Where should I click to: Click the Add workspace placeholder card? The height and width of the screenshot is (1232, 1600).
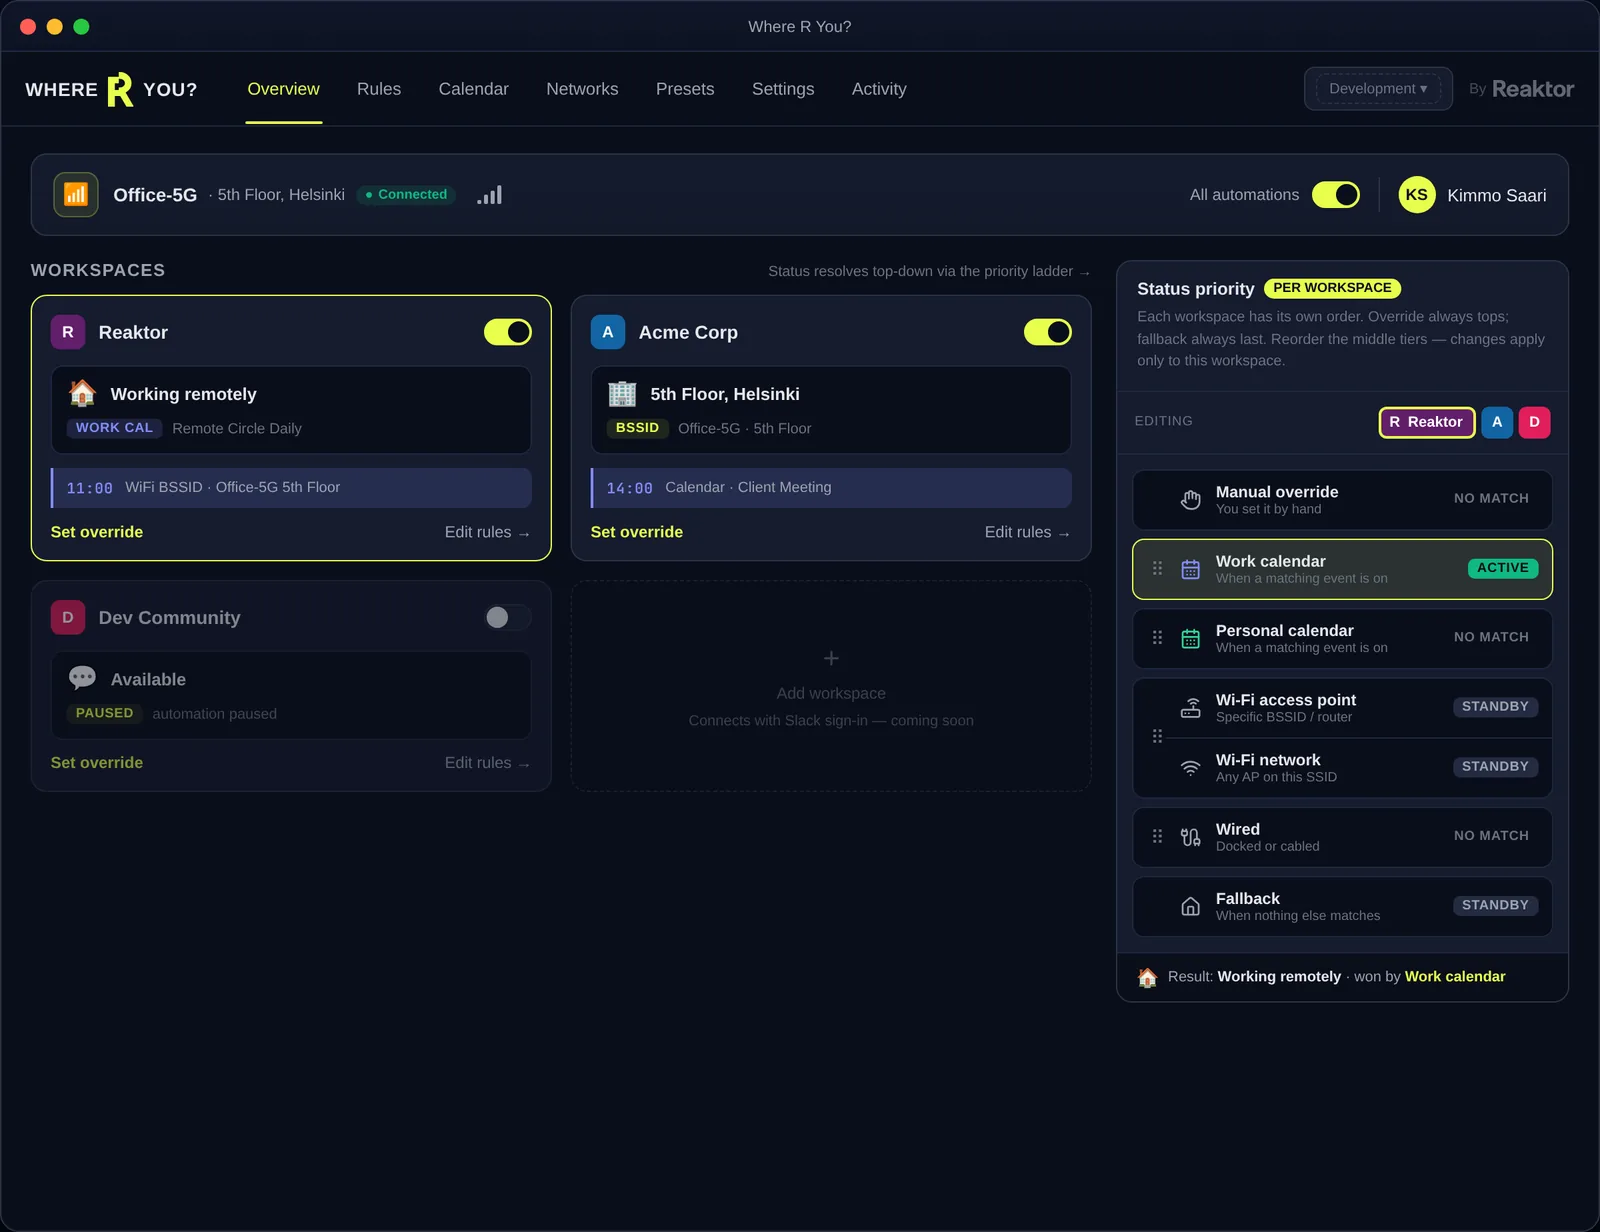831,686
